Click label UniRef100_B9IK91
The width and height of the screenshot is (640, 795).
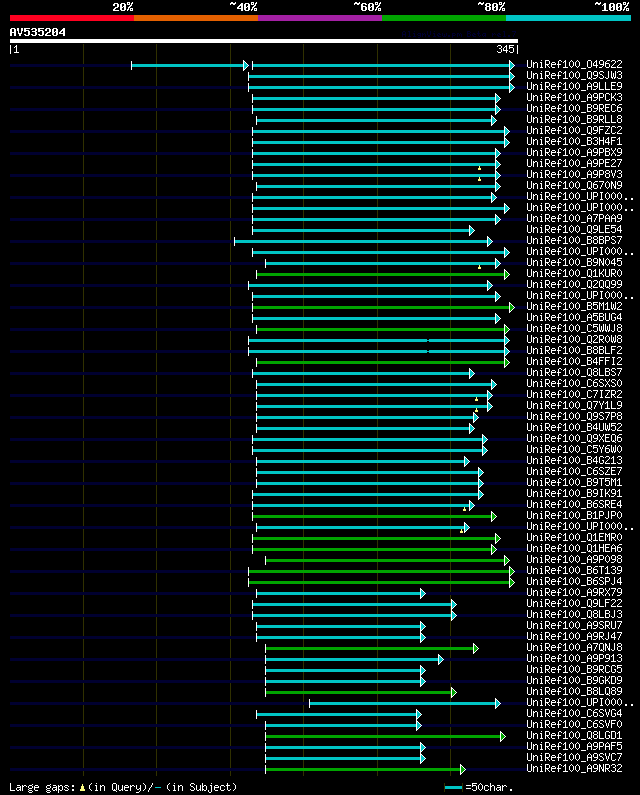[574, 493]
